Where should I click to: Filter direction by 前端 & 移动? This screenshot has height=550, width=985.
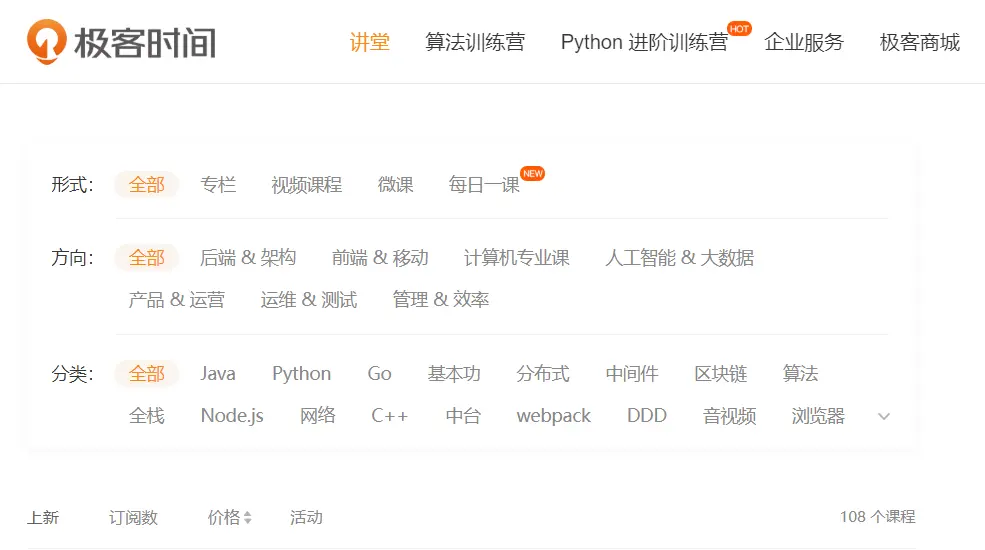tap(380, 257)
